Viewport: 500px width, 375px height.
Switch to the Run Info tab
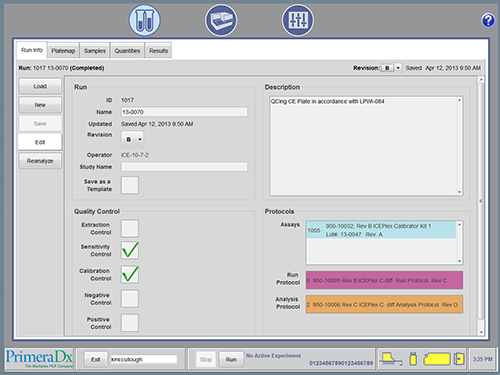pos(32,50)
